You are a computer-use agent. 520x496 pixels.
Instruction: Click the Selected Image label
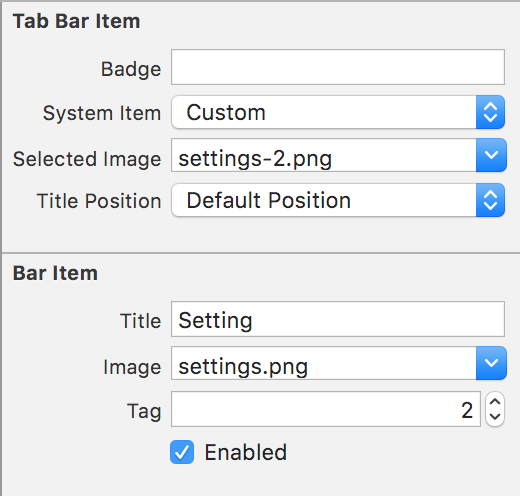[x=87, y=159]
